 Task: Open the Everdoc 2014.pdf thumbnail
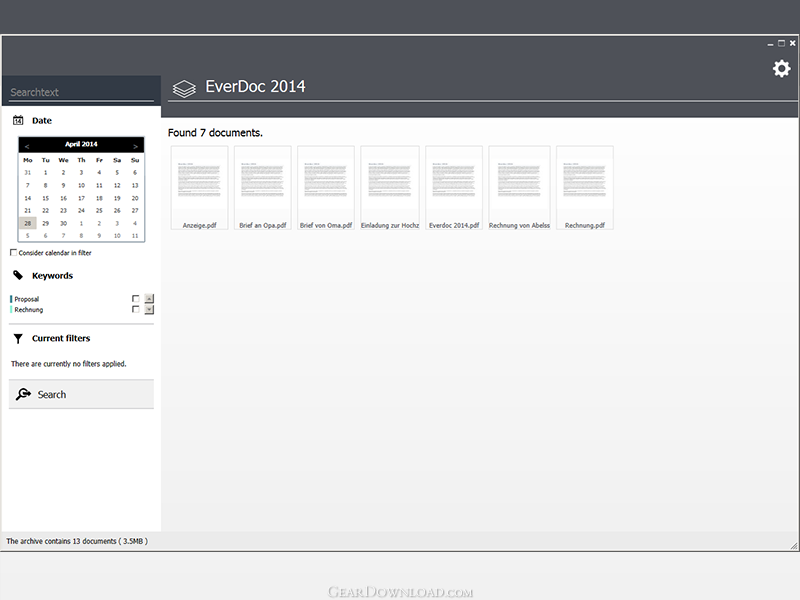point(454,188)
